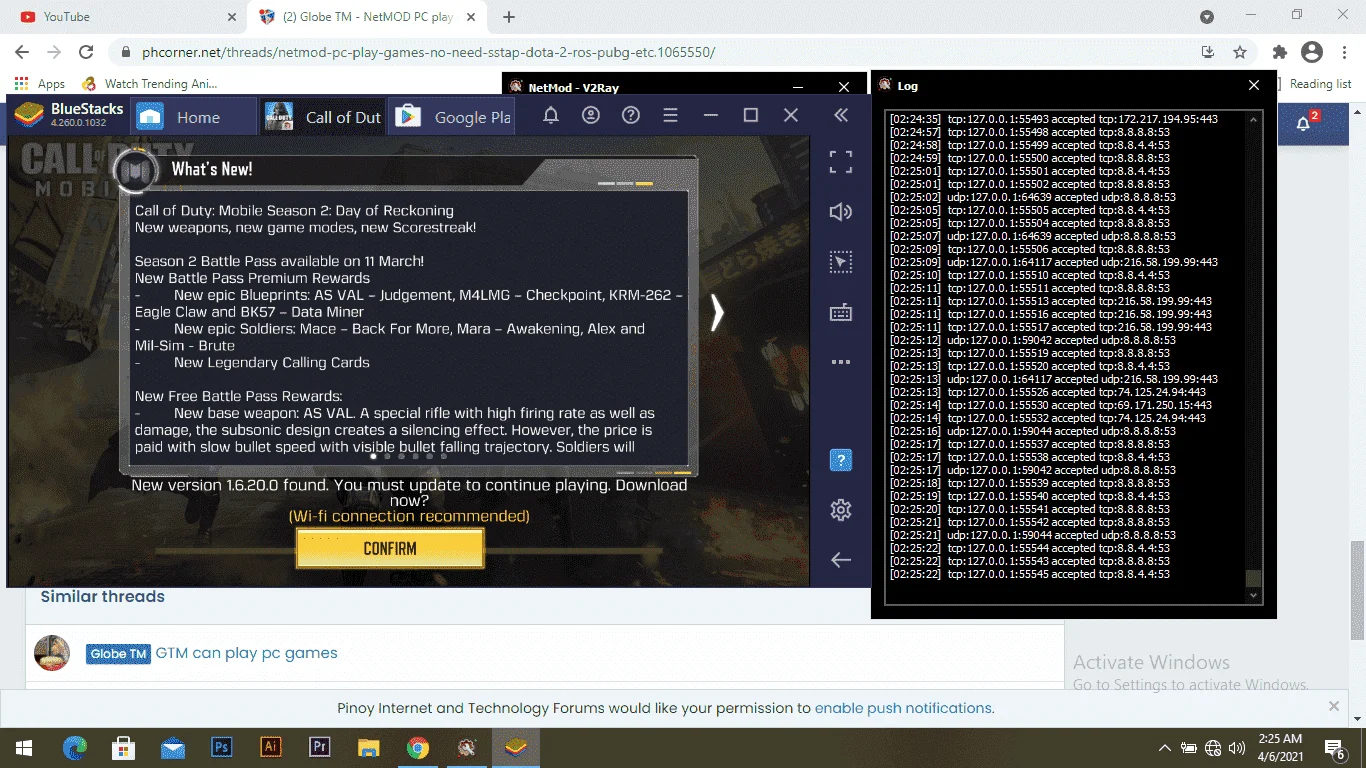
Task: Go to next What's New page arrow
Action: (716, 313)
